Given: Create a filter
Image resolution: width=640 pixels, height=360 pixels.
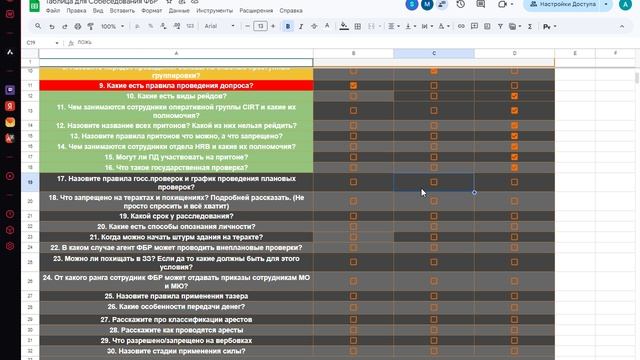Looking at the screenshot, I should [x=500, y=26].
